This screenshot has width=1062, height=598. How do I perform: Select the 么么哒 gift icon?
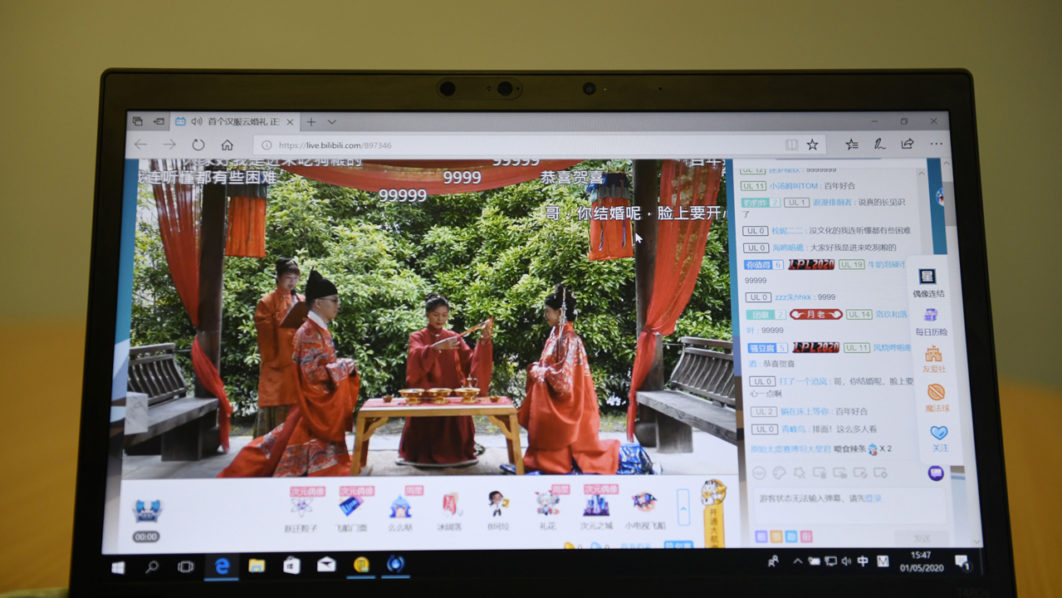(400, 506)
